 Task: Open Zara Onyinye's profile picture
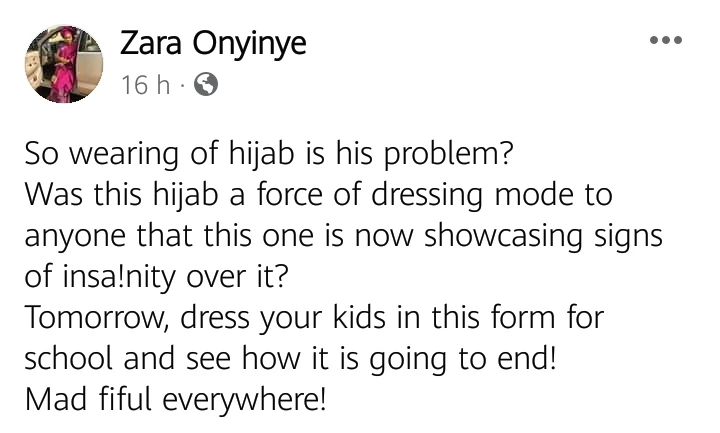click(63, 63)
